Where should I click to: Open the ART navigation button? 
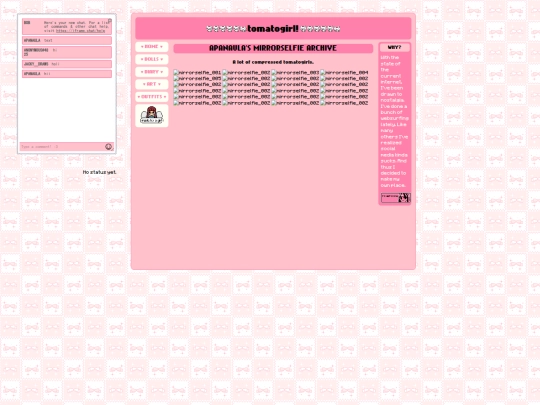[x=152, y=84]
